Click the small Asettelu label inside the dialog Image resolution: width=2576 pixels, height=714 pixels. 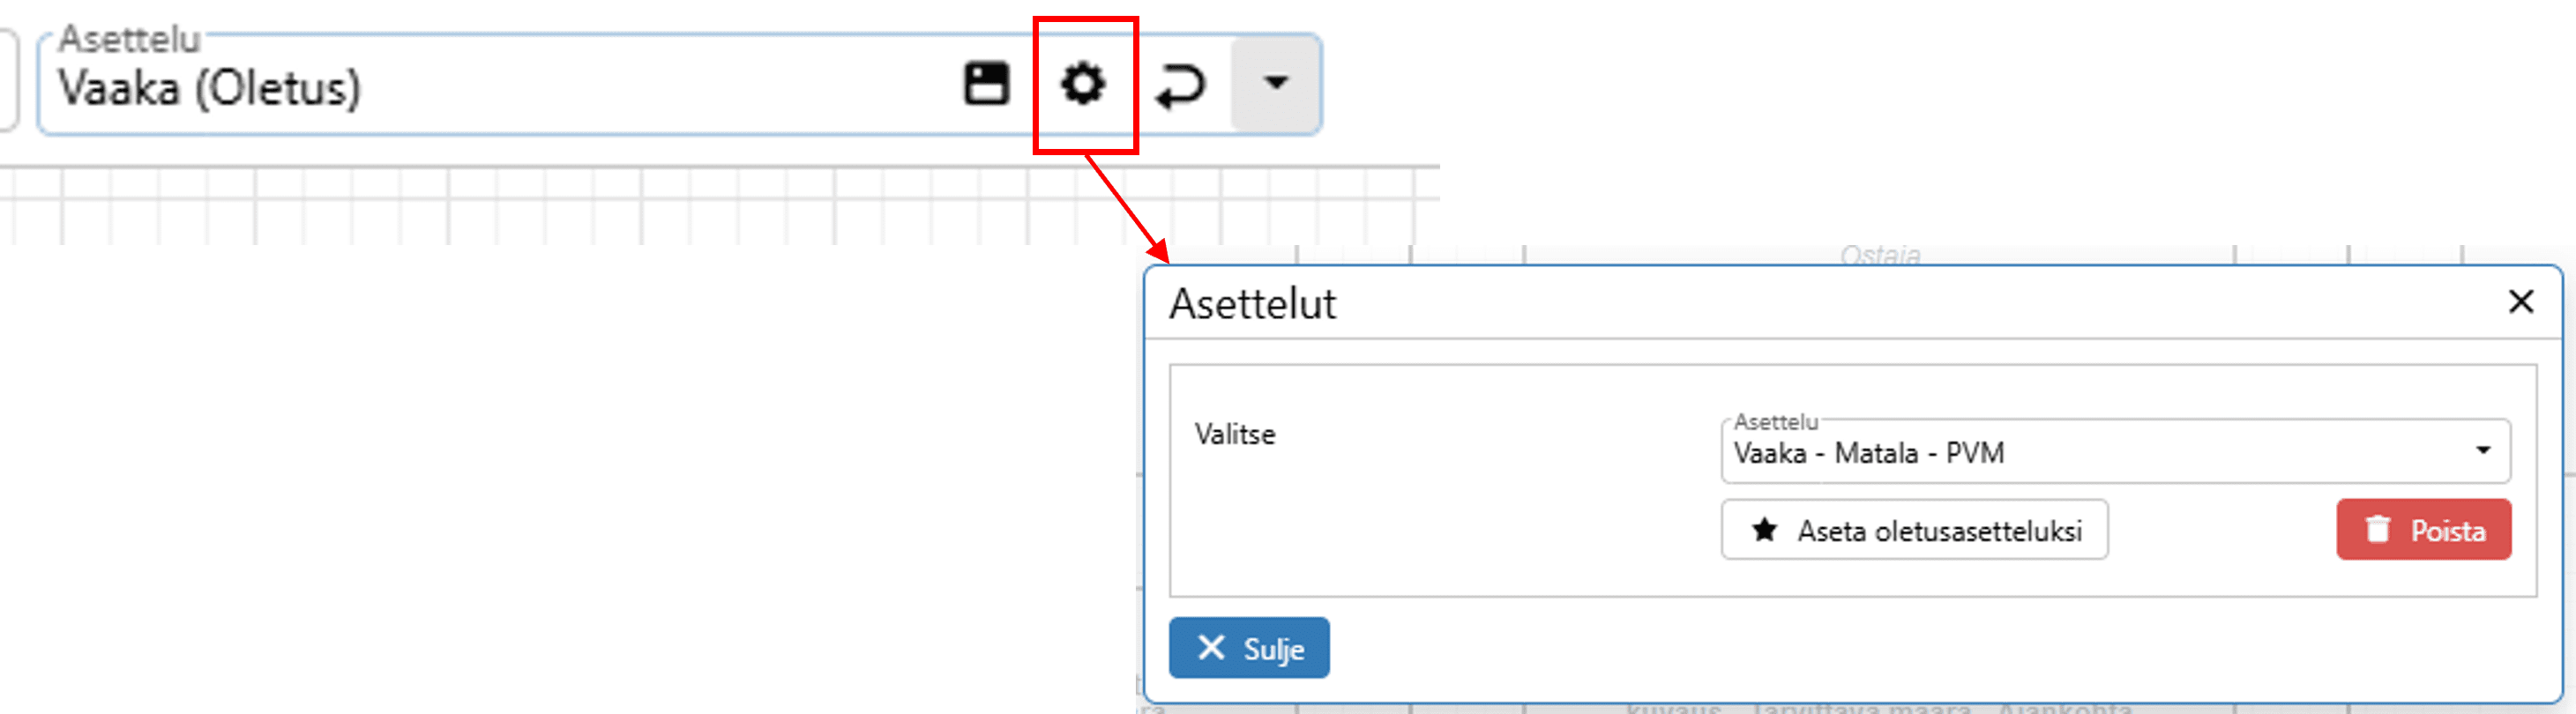tap(1775, 422)
